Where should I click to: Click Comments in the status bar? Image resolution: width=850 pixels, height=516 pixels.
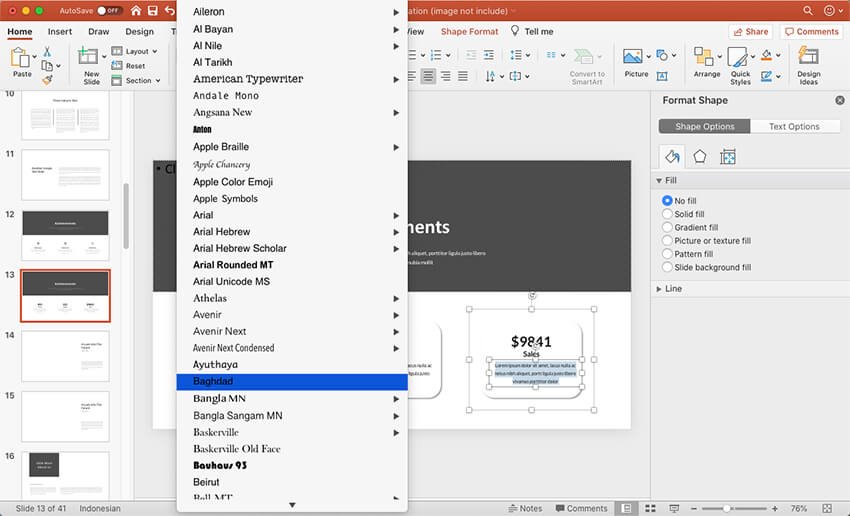click(581, 508)
